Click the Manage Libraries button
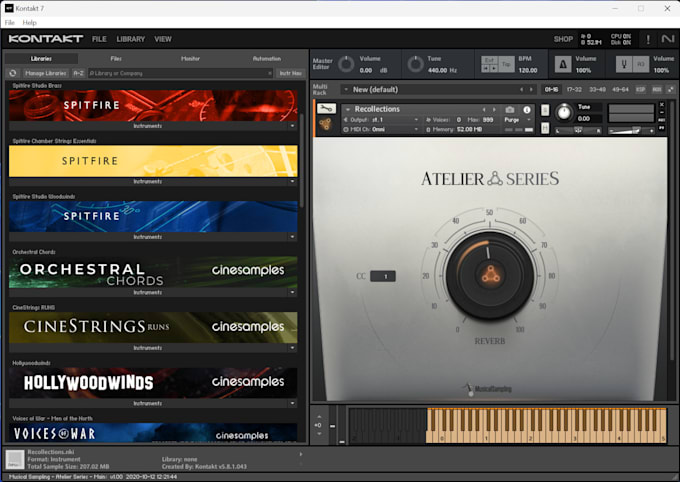 pos(46,73)
